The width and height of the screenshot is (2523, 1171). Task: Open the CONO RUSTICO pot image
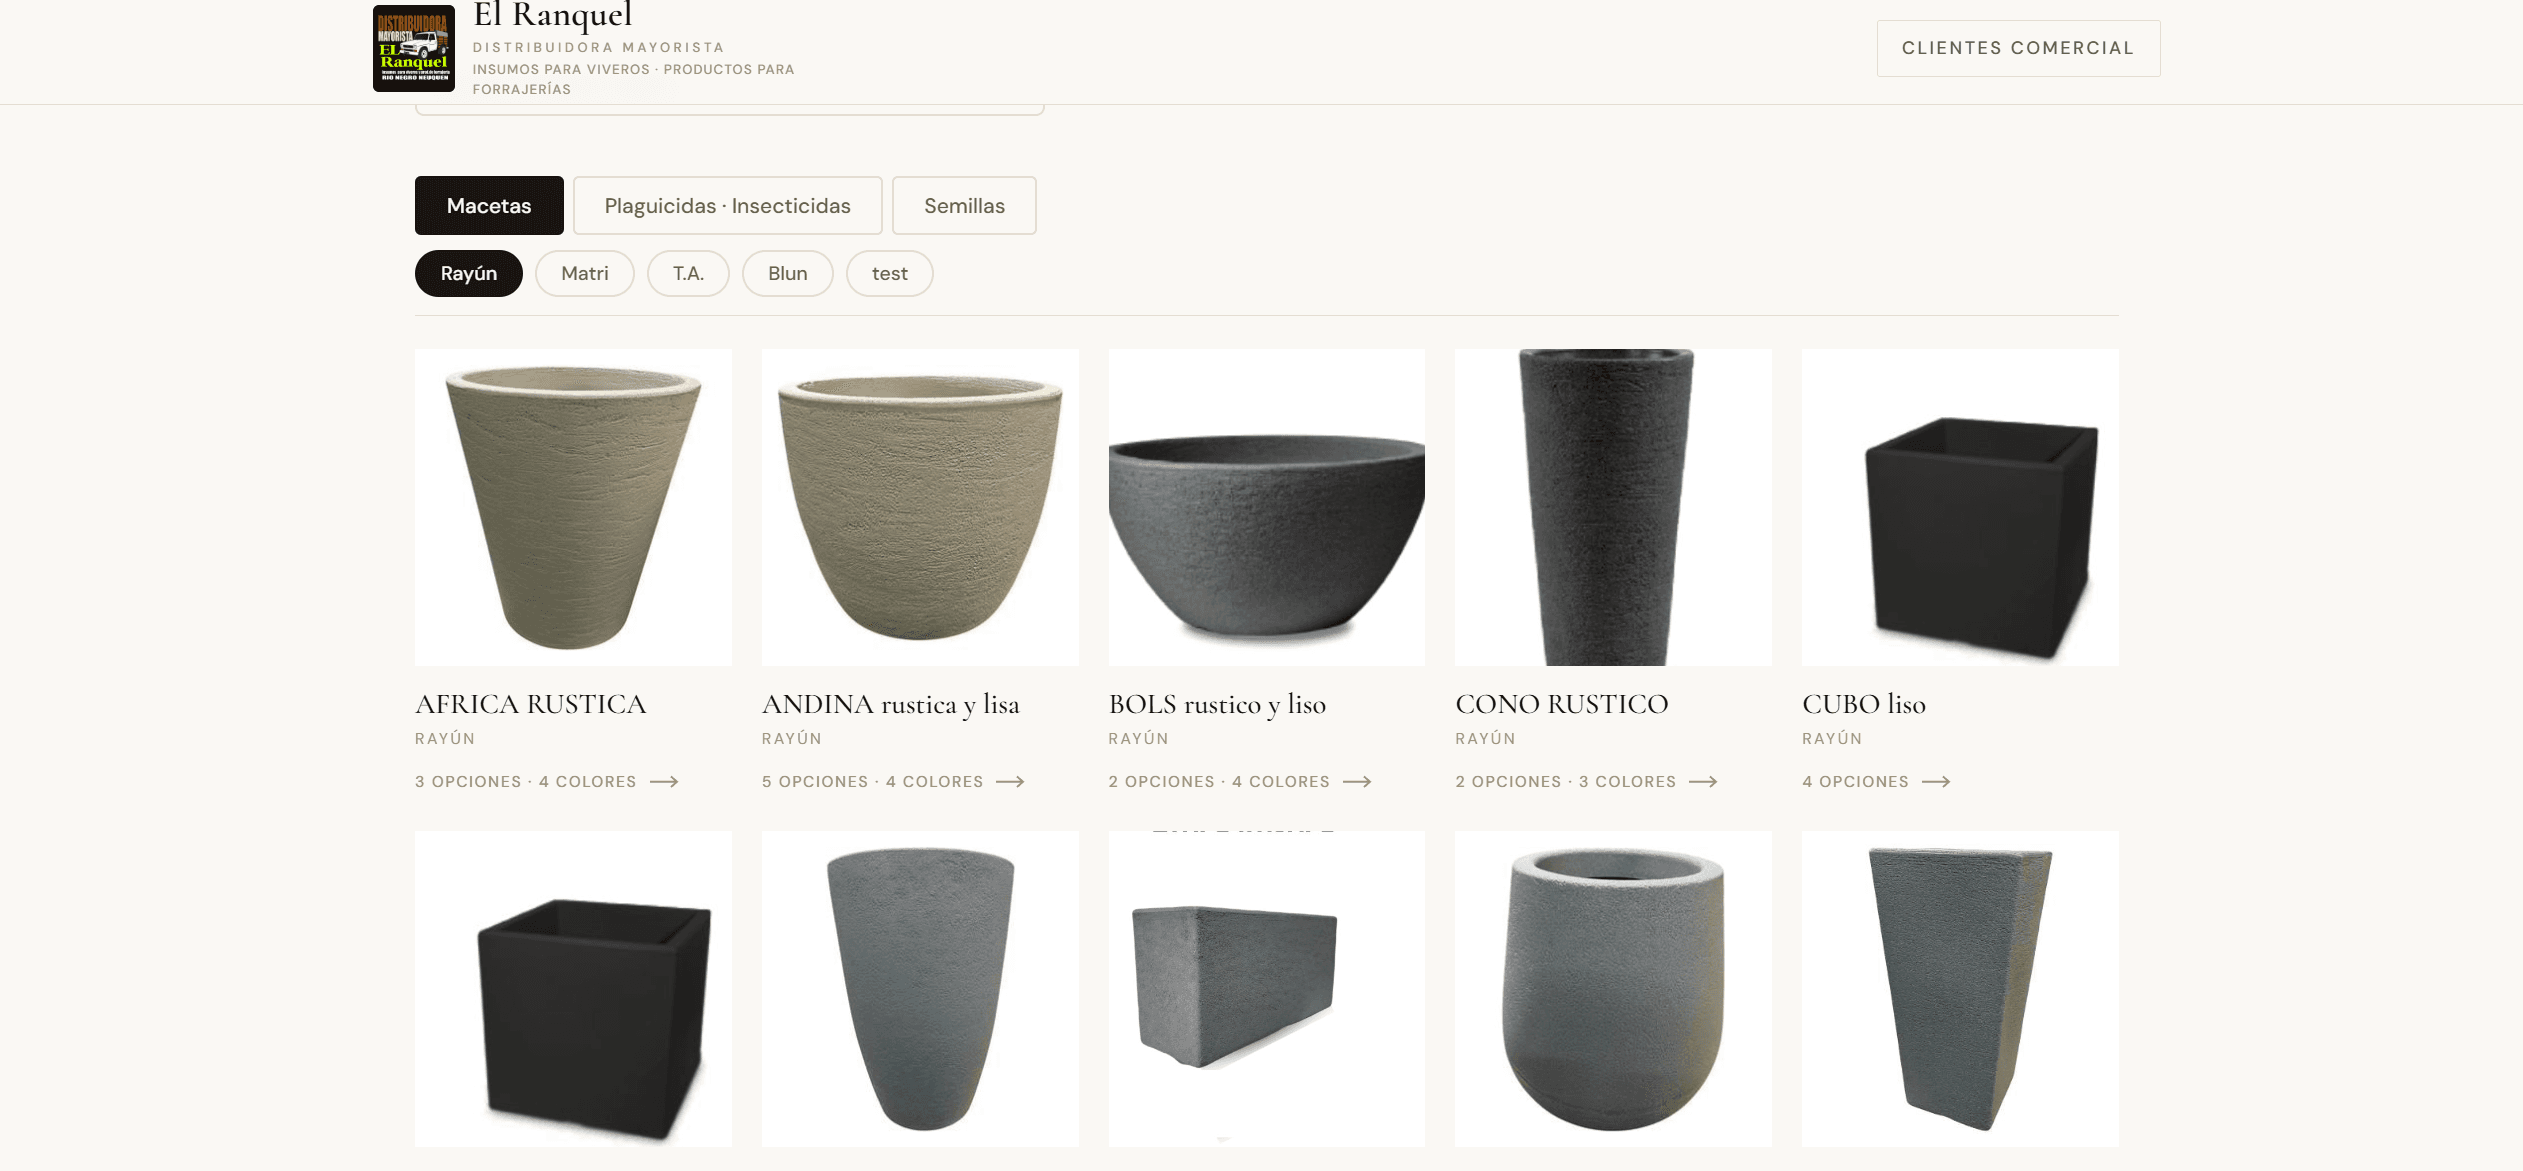tap(1613, 507)
